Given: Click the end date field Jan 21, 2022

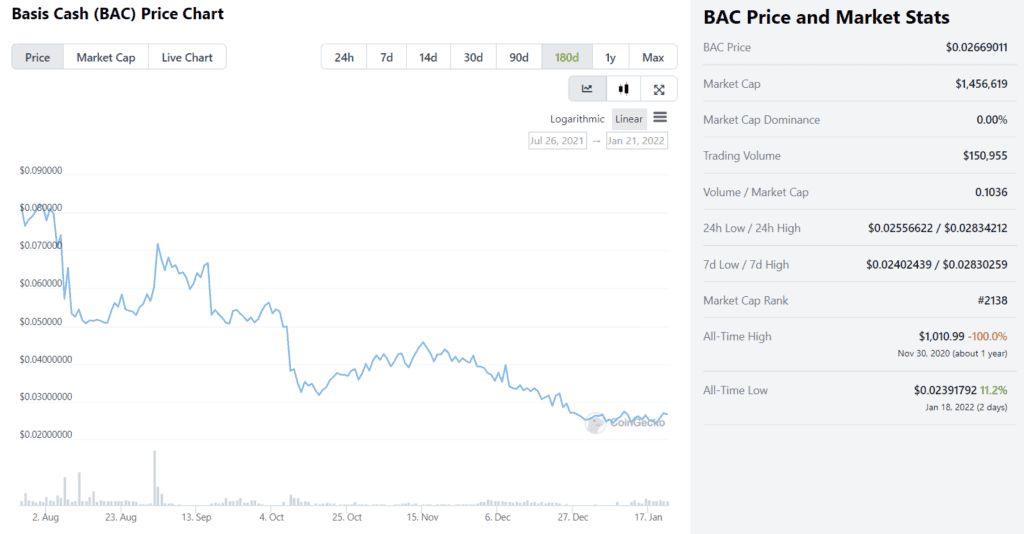Looking at the screenshot, I should pos(636,141).
